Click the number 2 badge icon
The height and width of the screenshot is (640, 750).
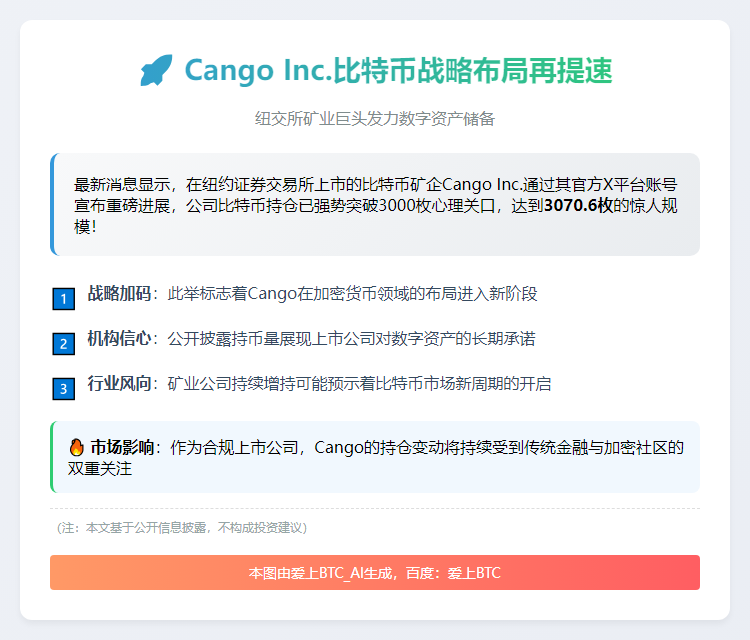point(64,344)
